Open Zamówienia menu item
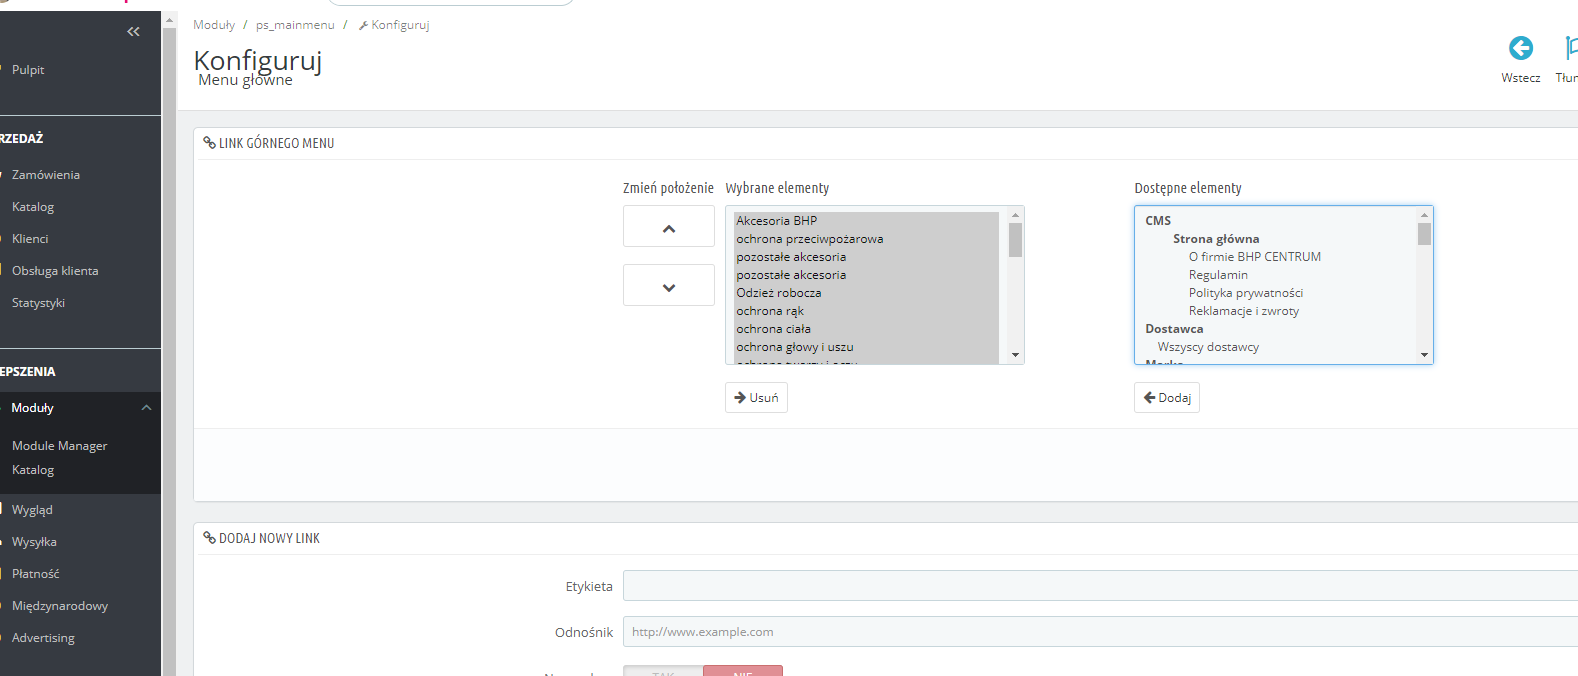Screen dimensions: 1578x676 [x=46, y=175]
